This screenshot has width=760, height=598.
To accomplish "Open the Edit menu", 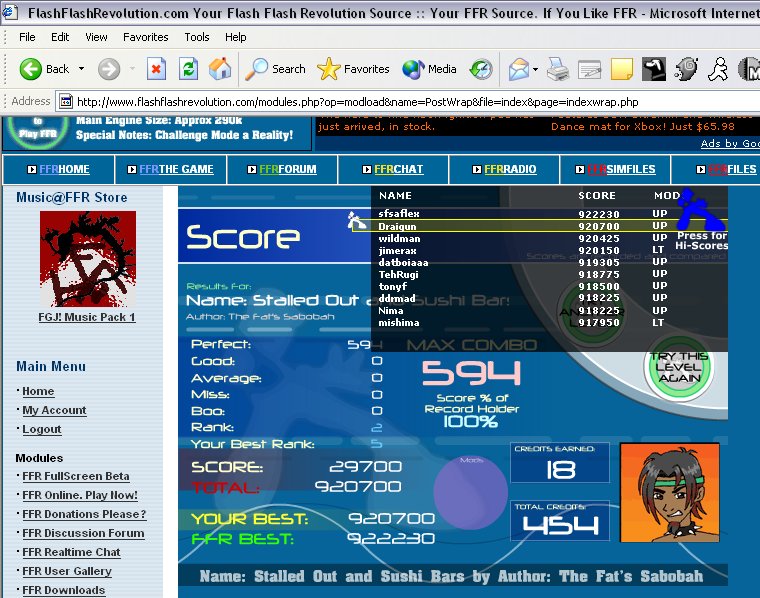I will click(60, 37).
